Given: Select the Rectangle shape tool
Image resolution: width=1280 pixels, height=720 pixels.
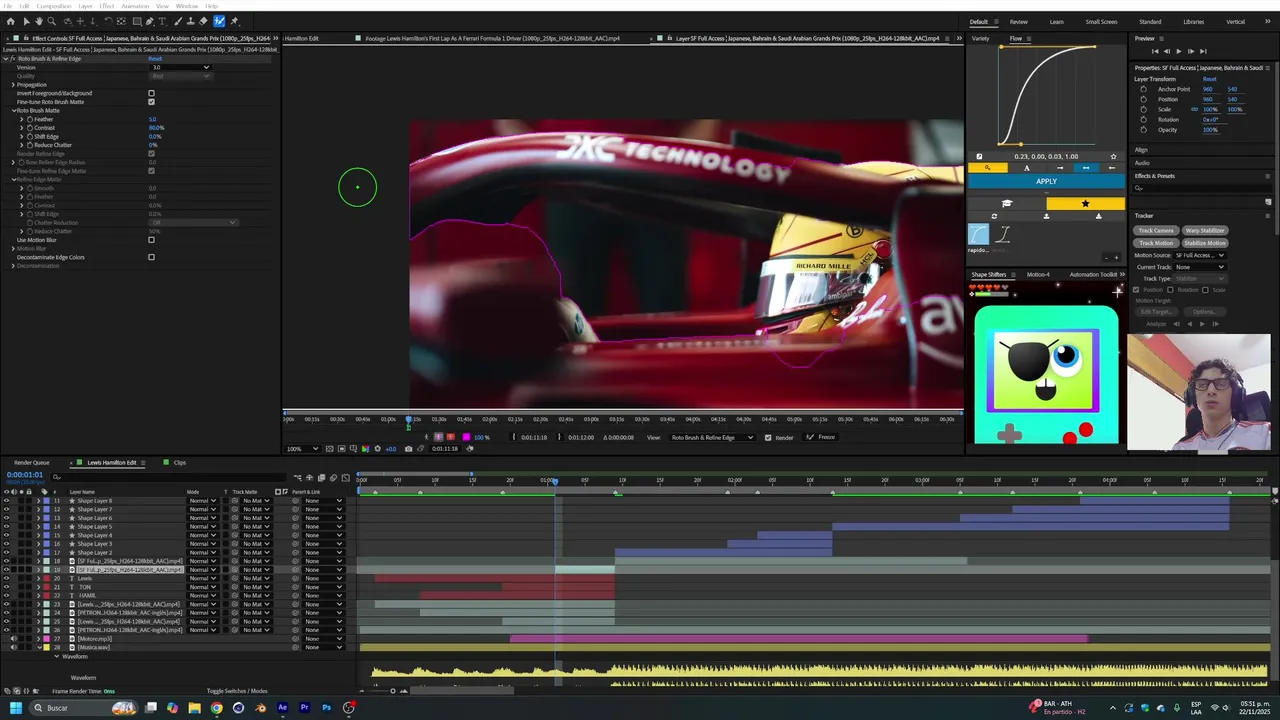Looking at the screenshot, I should coord(137,21).
